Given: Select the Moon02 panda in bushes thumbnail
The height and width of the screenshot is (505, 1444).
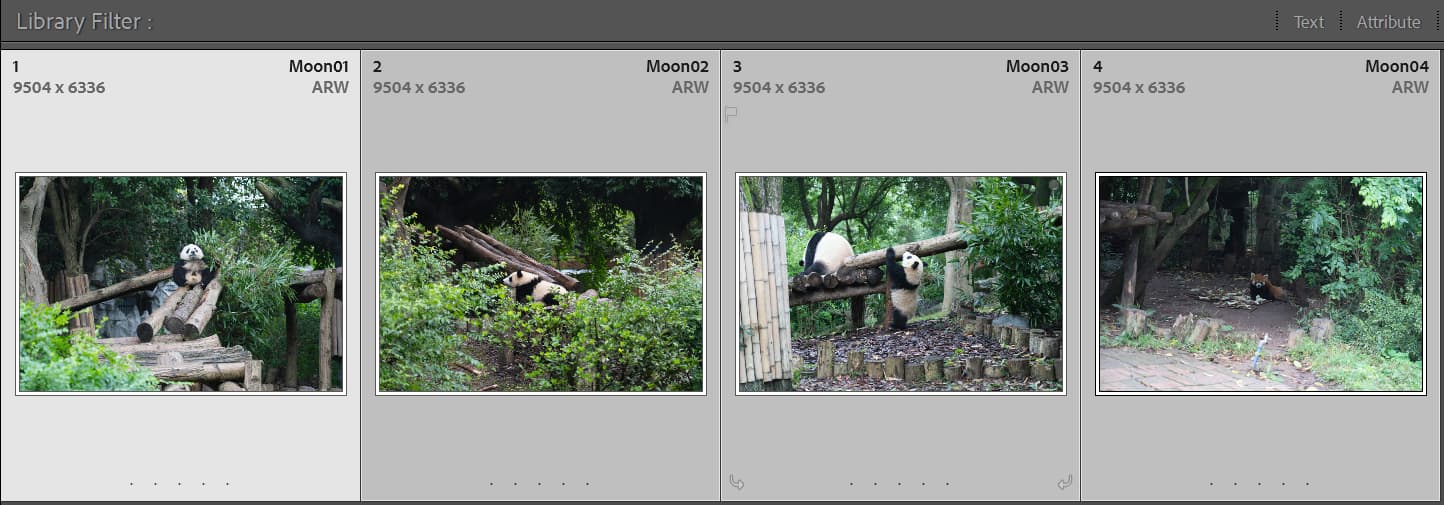Looking at the screenshot, I should tap(541, 284).
